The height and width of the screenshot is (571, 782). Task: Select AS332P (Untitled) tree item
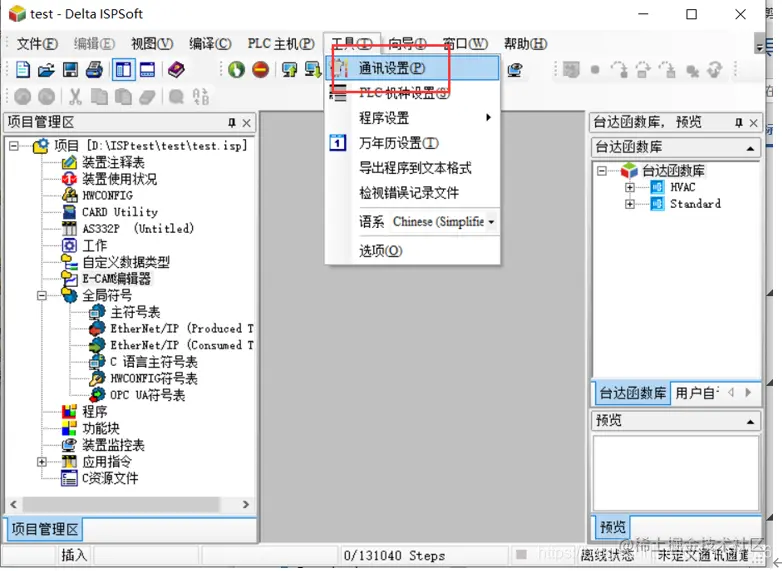[138, 229]
